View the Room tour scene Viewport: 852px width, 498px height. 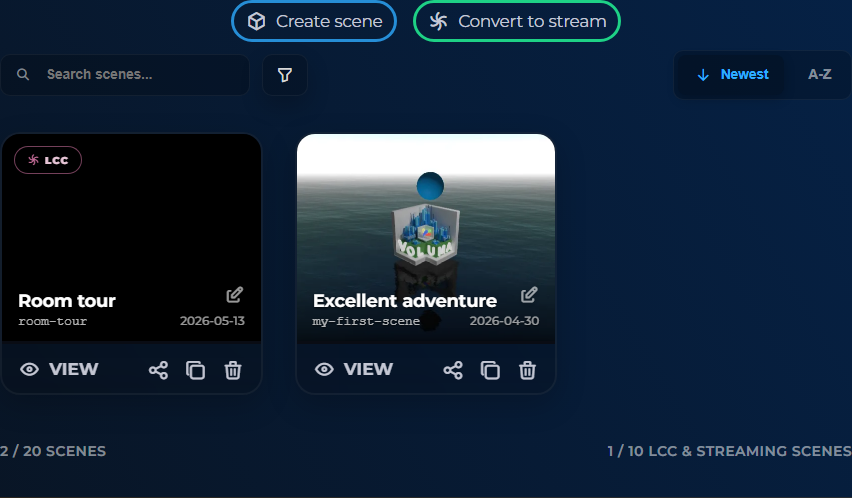click(59, 369)
